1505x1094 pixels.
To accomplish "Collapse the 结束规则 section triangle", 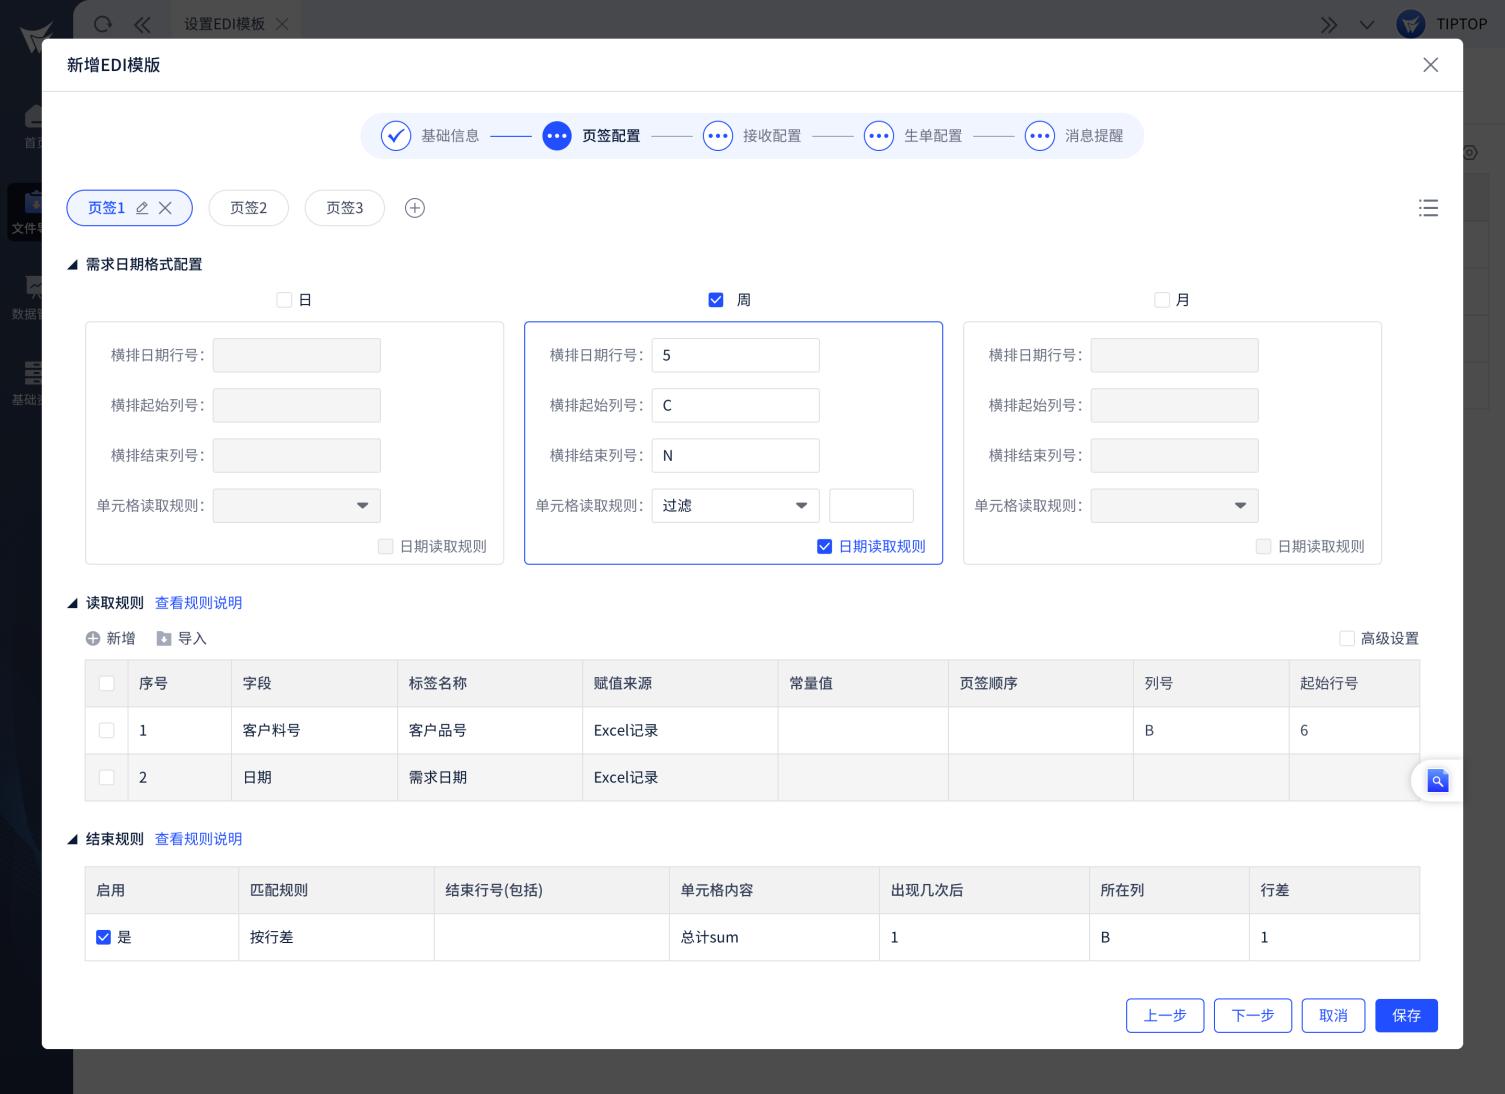I will pyautogui.click(x=72, y=840).
